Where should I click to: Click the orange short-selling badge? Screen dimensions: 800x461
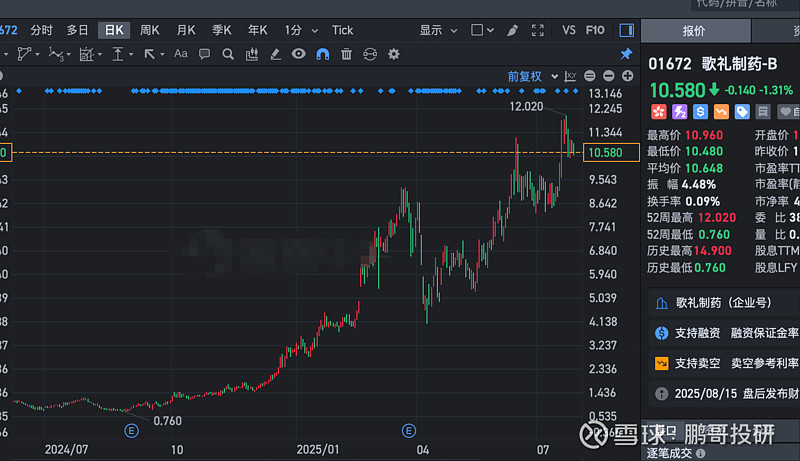pyautogui.click(x=721, y=112)
